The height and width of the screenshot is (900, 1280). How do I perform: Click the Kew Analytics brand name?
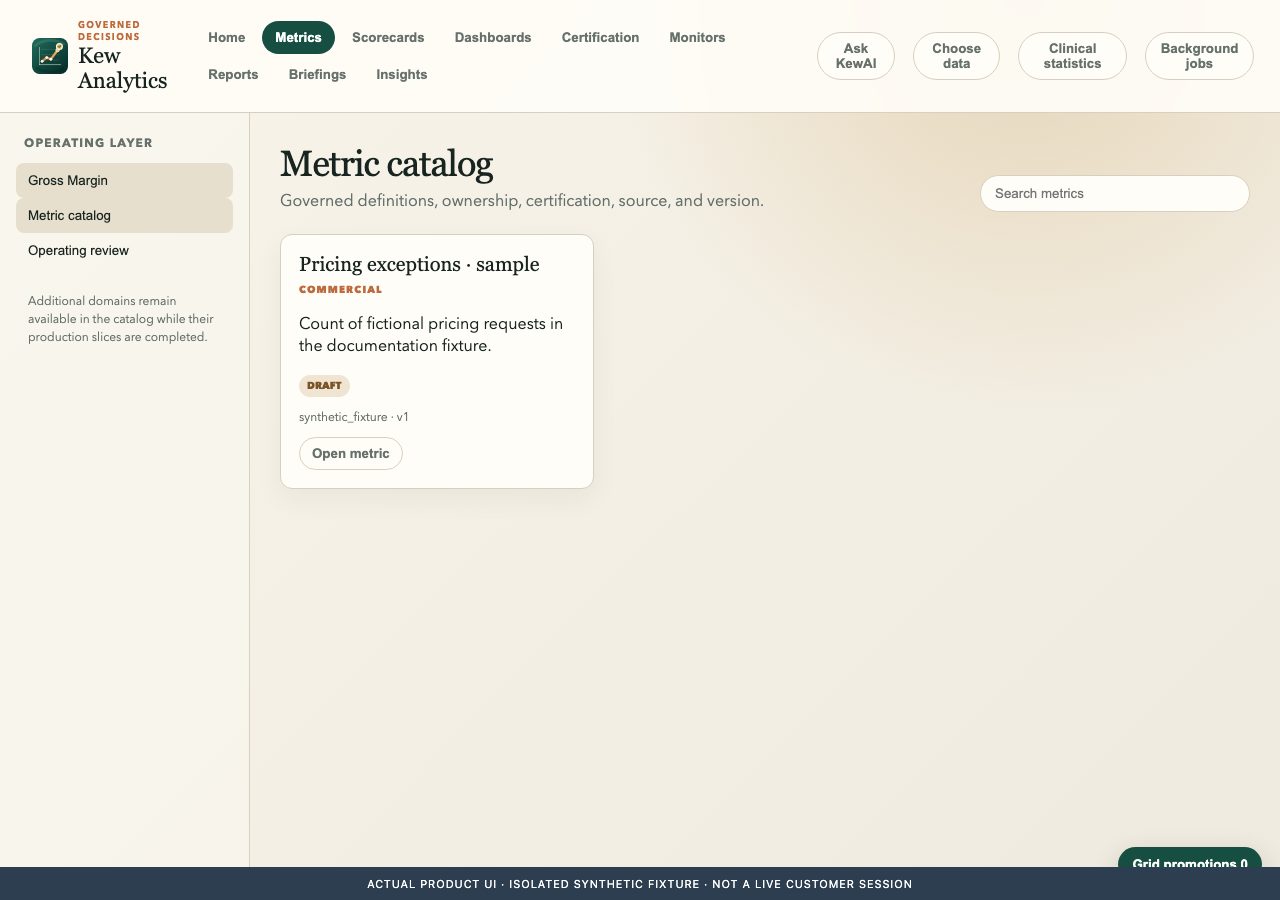tap(122, 69)
